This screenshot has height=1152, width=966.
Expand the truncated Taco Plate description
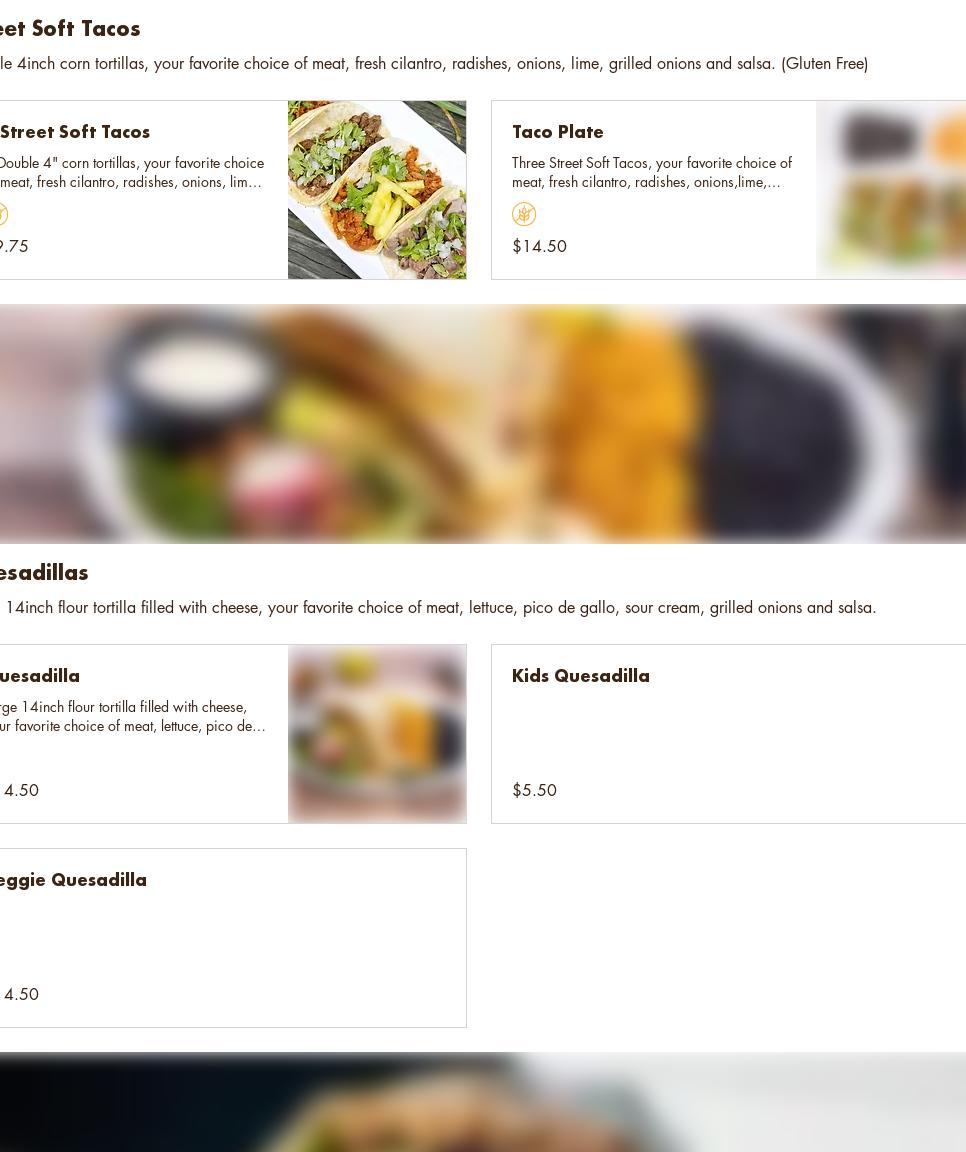tap(652, 173)
